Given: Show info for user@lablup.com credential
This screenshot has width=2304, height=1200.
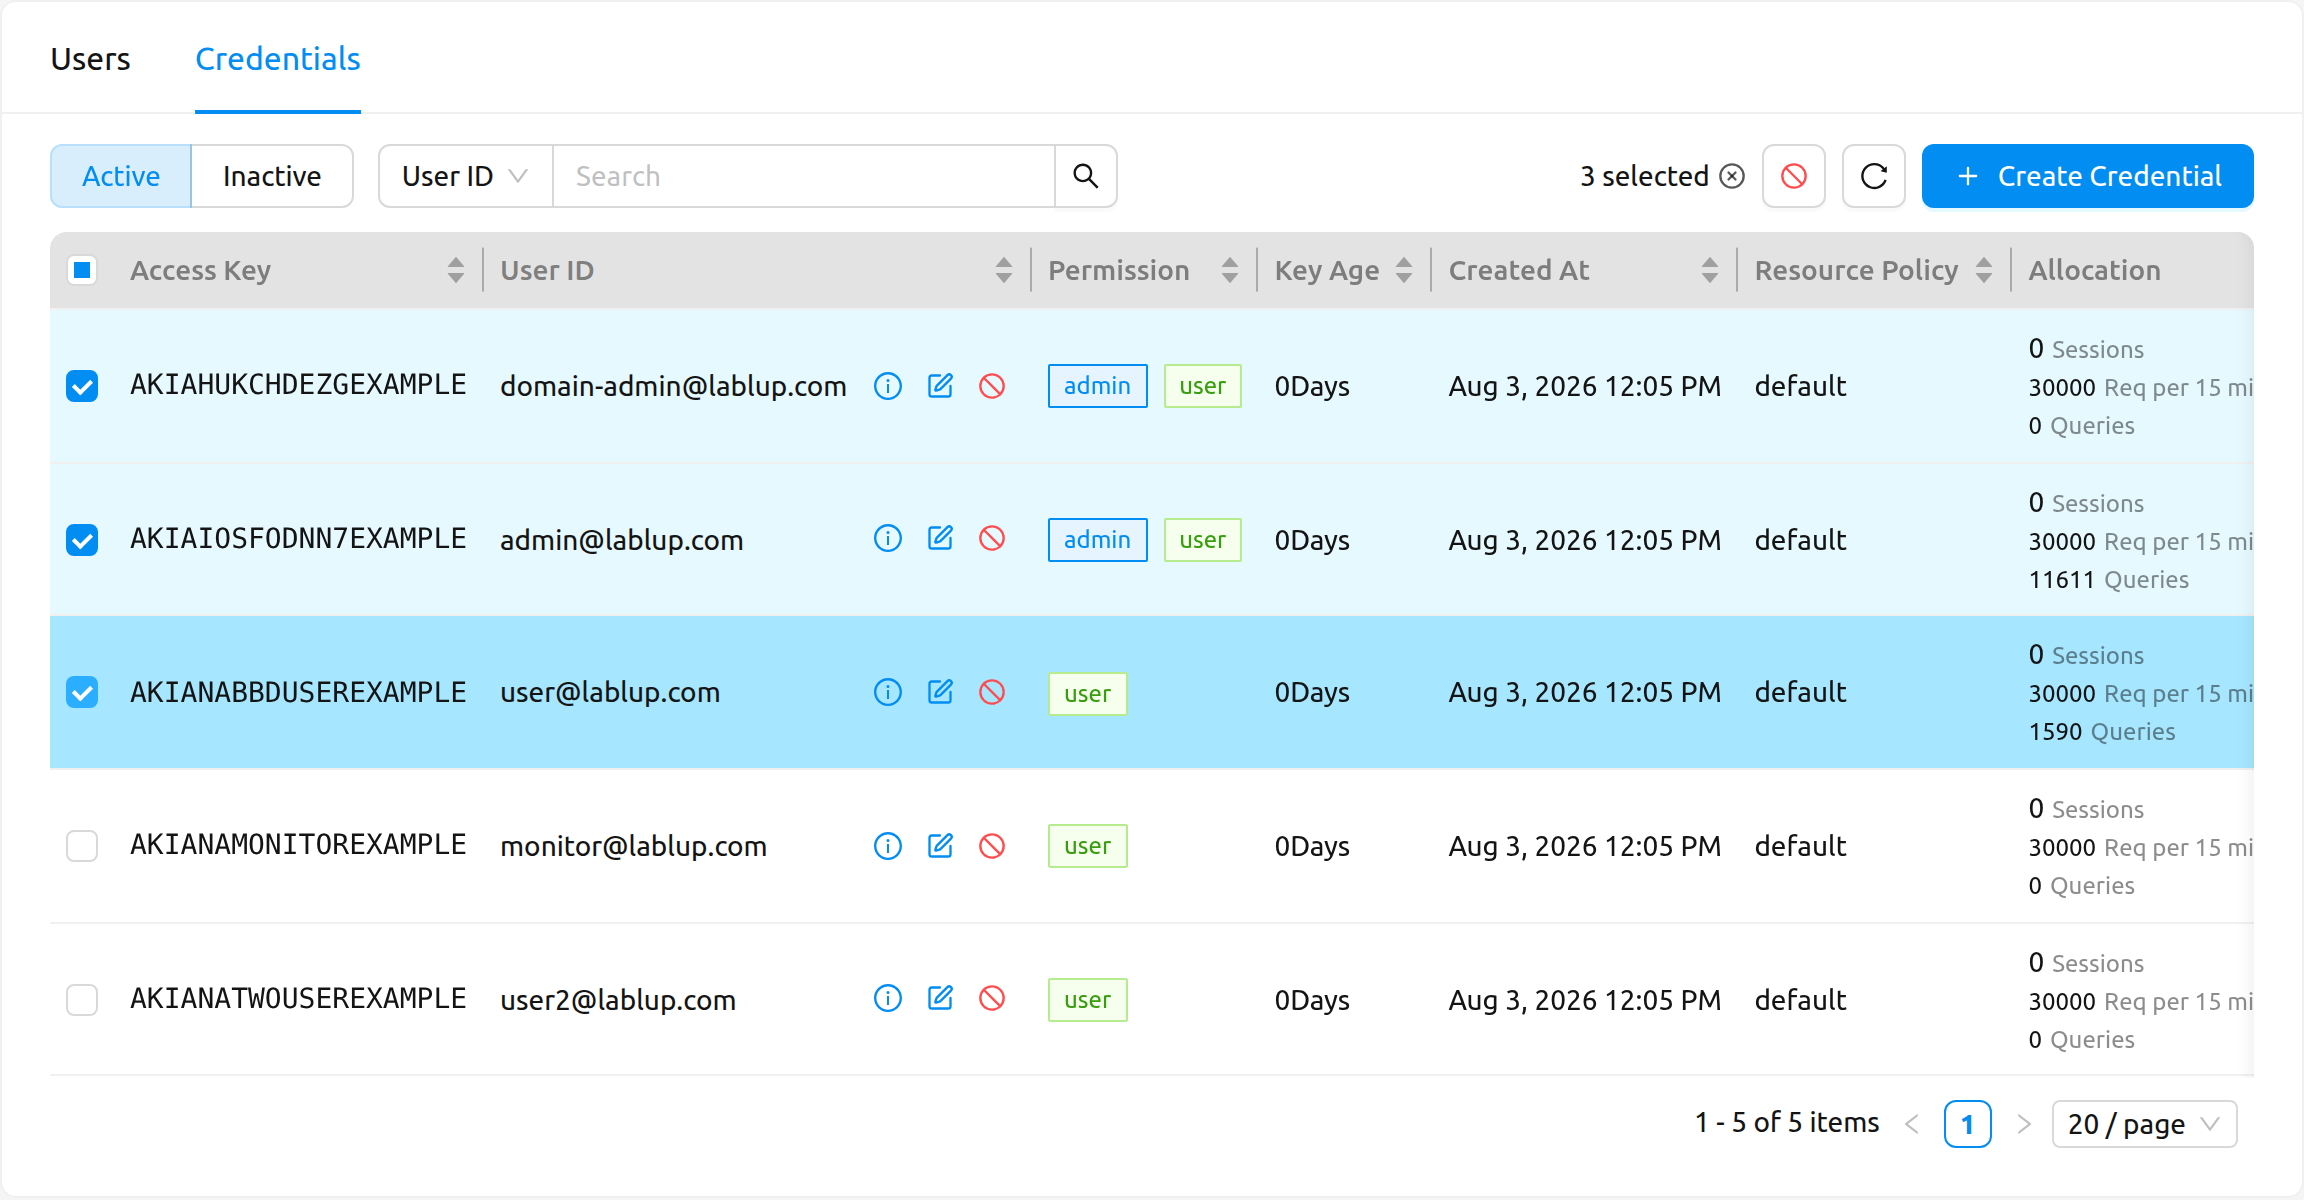Looking at the screenshot, I should point(887,692).
